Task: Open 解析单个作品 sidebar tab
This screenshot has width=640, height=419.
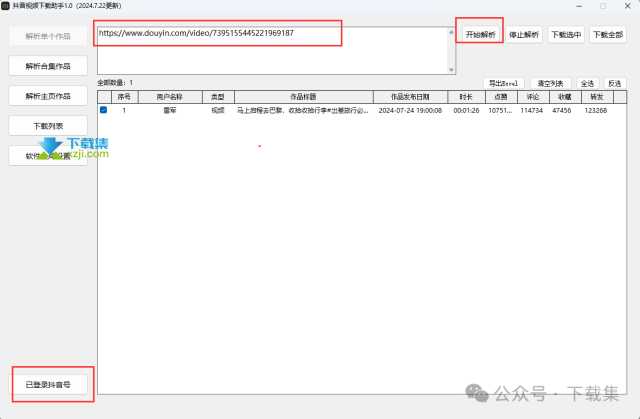Action: tap(48, 36)
